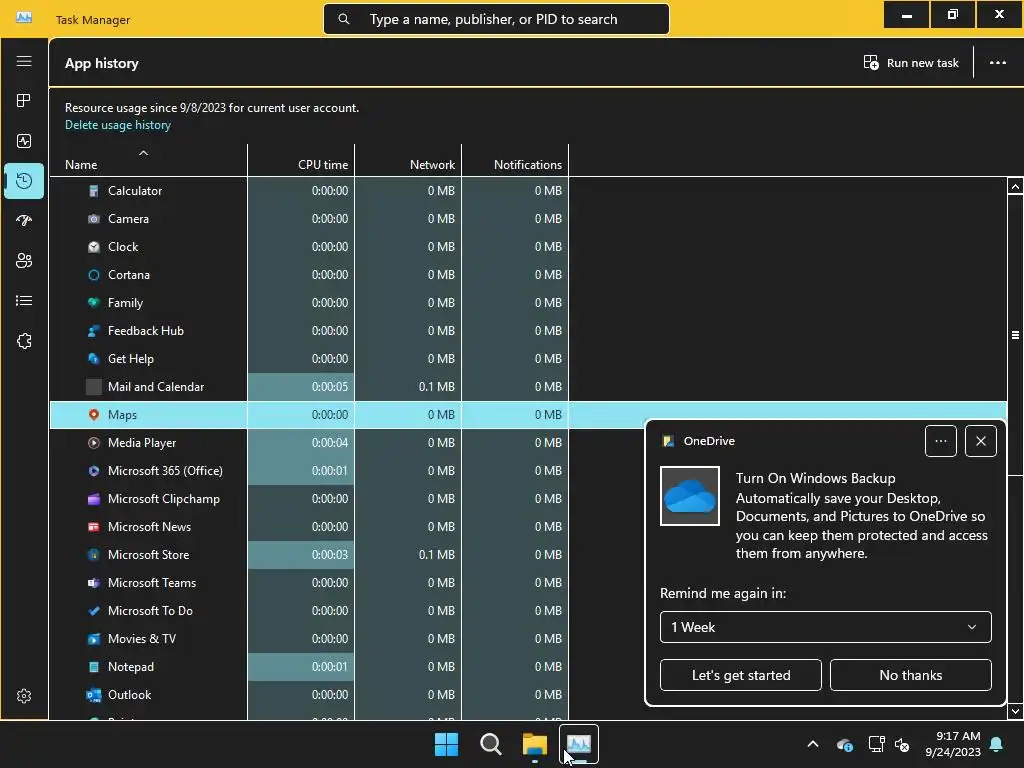Image resolution: width=1024 pixels, height=768 pixels.
Task: Click the Get Help app icon
Action: pos(94,359)
